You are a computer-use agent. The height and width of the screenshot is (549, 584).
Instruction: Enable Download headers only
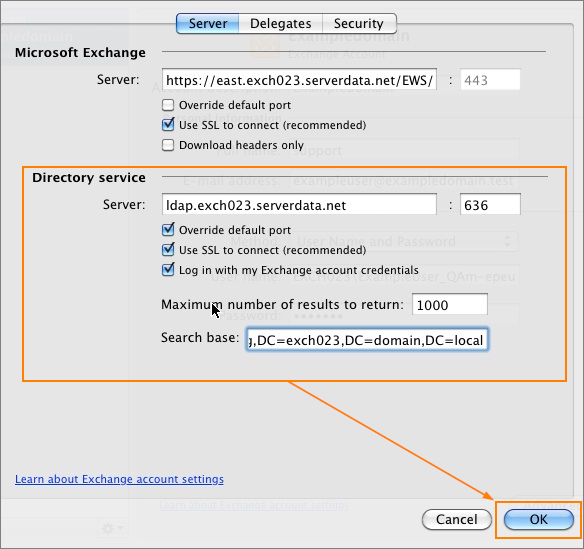(168, 145)
